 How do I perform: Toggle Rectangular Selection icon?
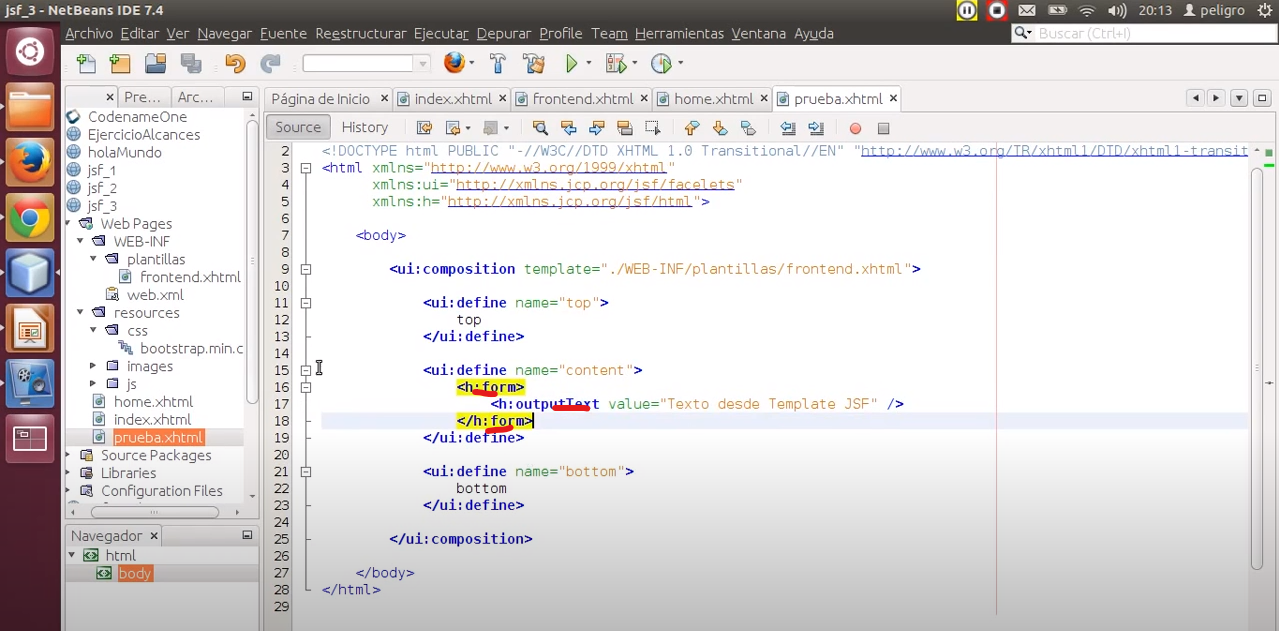[x=653, y=128]
